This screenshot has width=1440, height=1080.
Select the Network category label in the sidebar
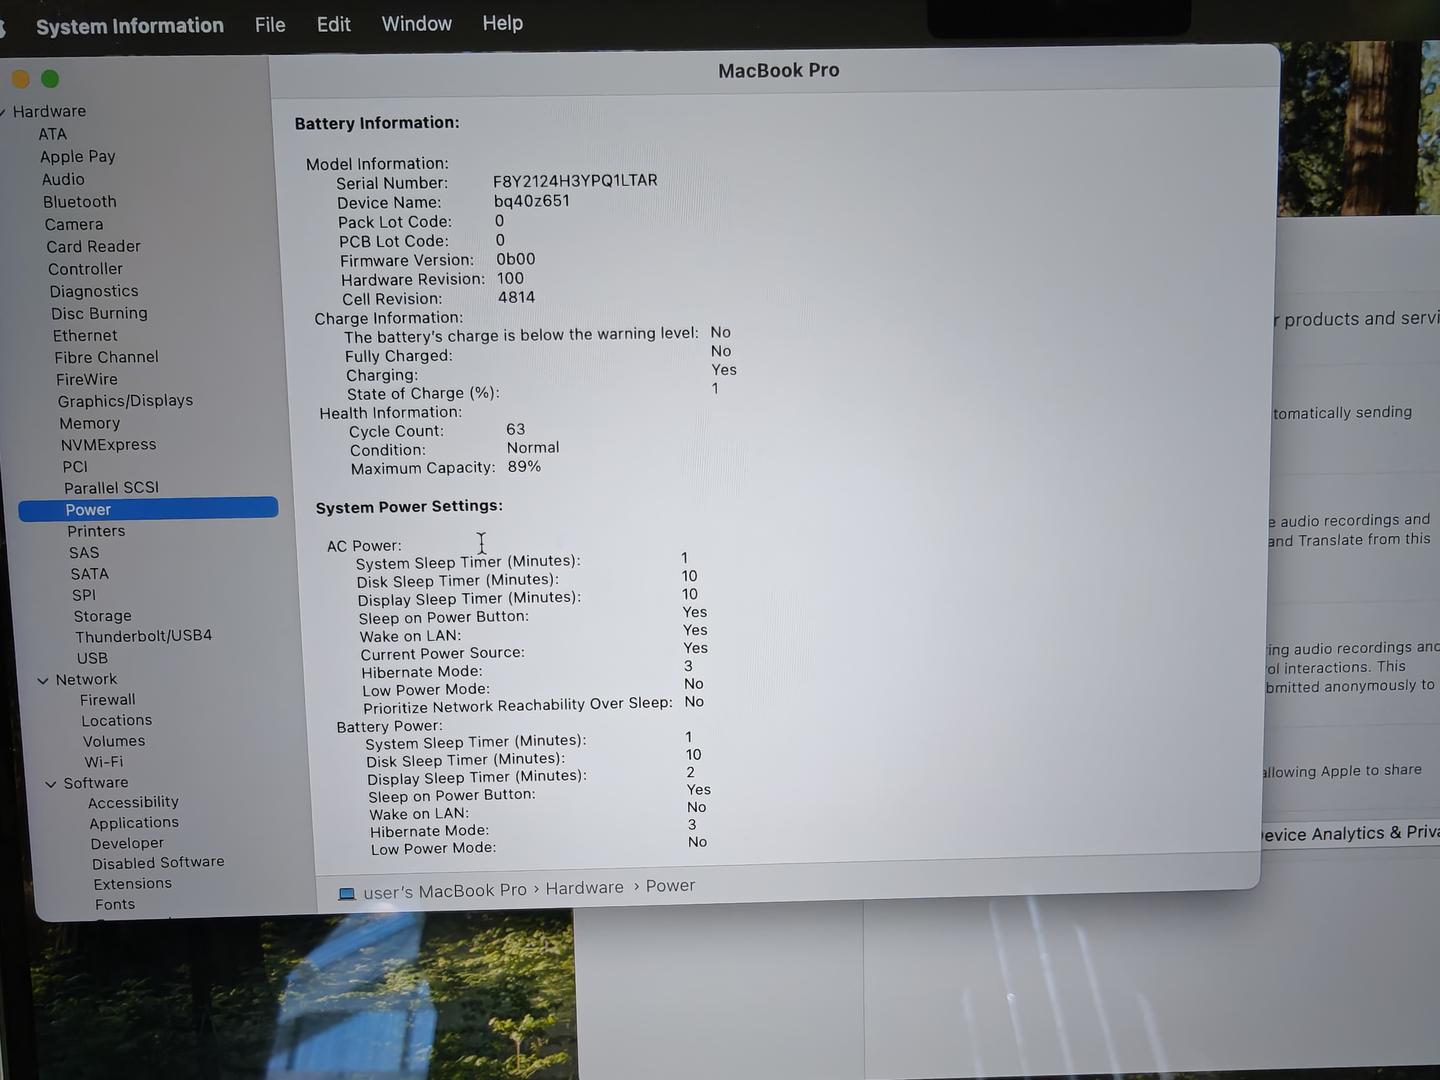click(x=86, y=680)
